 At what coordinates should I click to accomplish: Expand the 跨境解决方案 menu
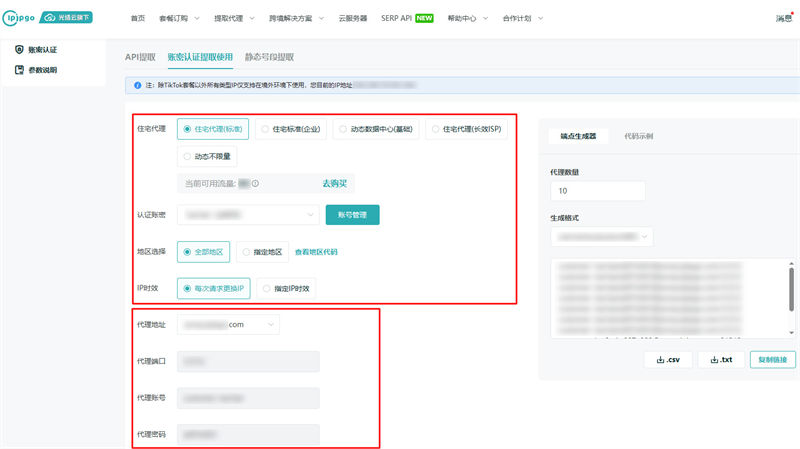tap(296, 18)
